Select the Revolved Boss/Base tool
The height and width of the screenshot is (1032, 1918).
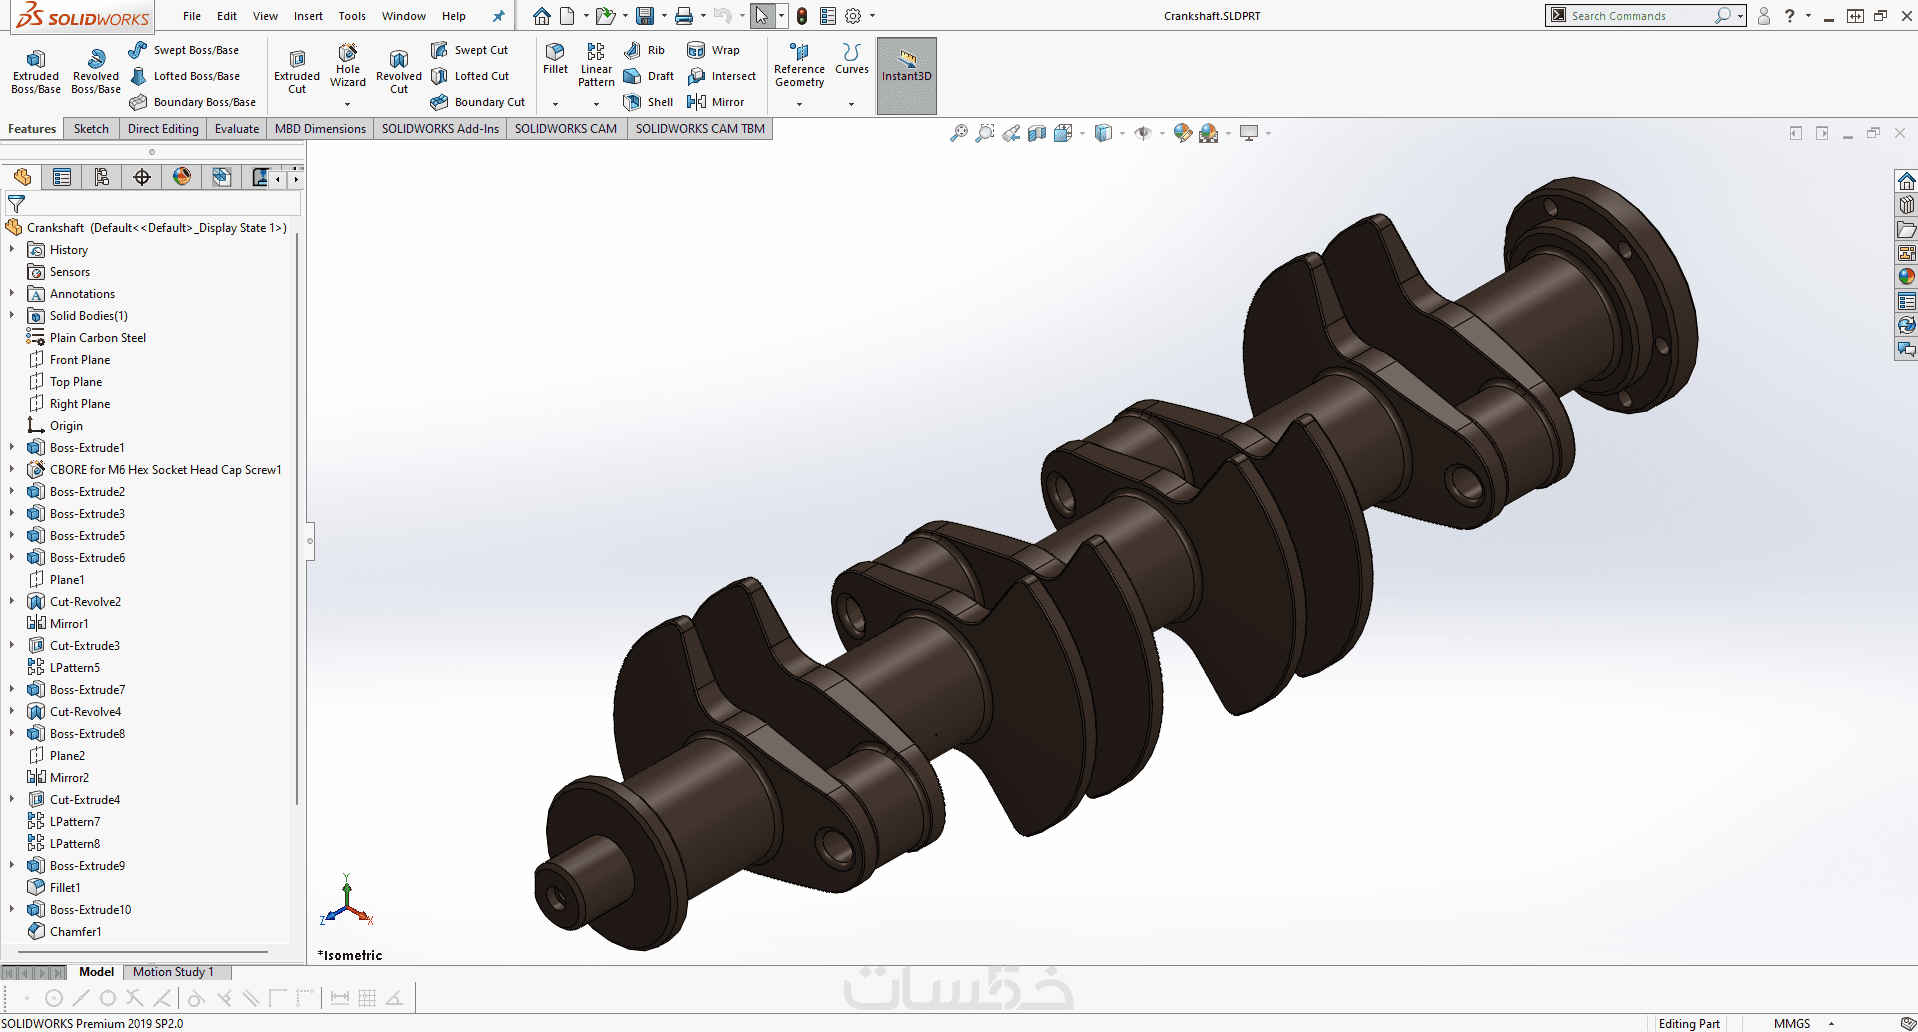96,72
